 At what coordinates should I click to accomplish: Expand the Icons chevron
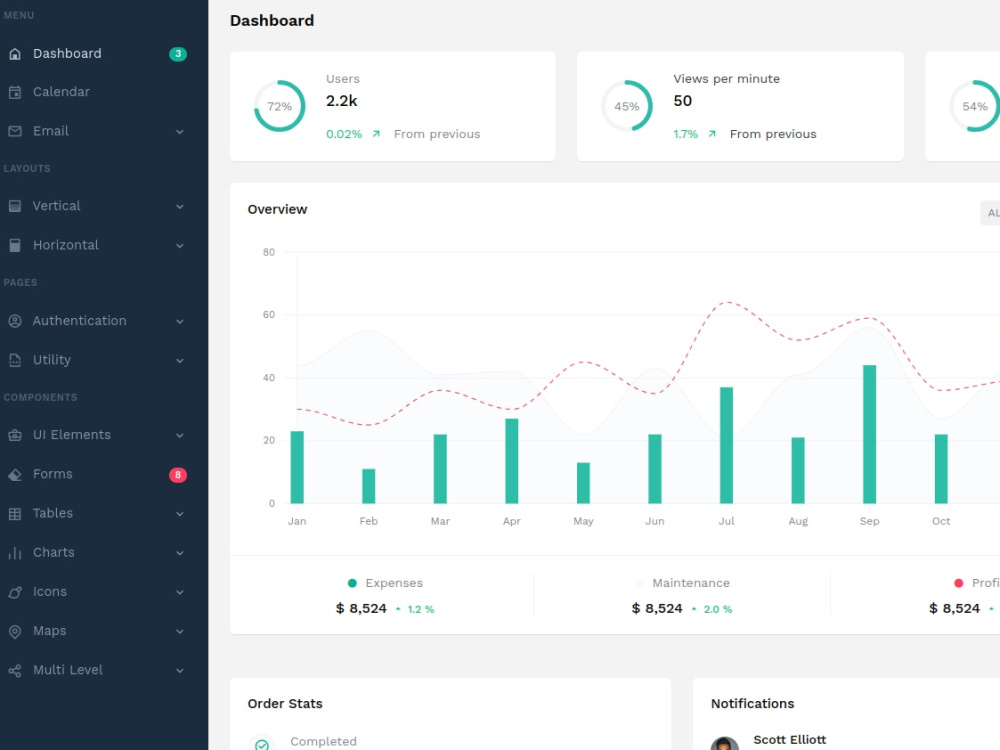180,593
